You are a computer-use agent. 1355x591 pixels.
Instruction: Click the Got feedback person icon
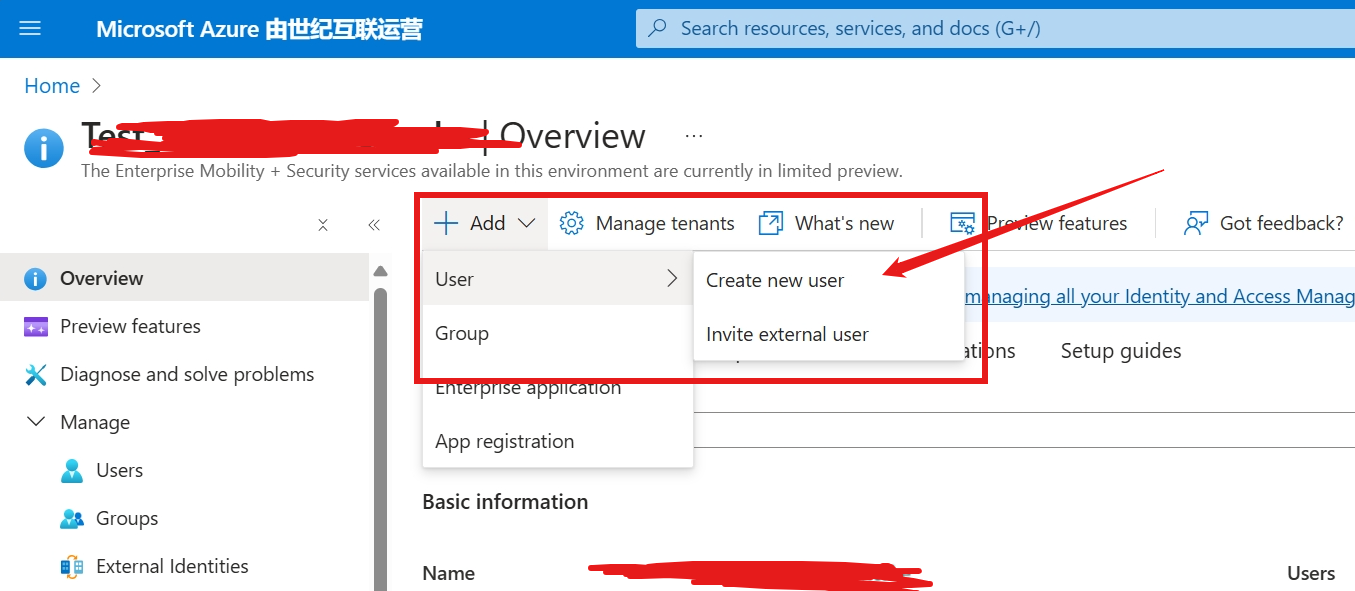click(1196, 223)
